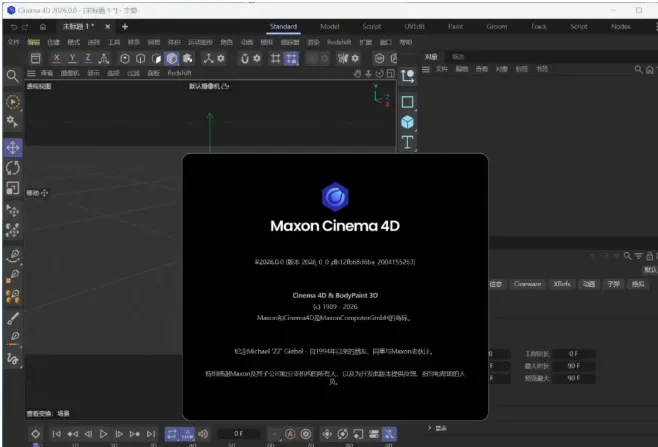Open viewport hamburger menu
658x447 pixels.
pyautogui.click(x=31, y=73)
